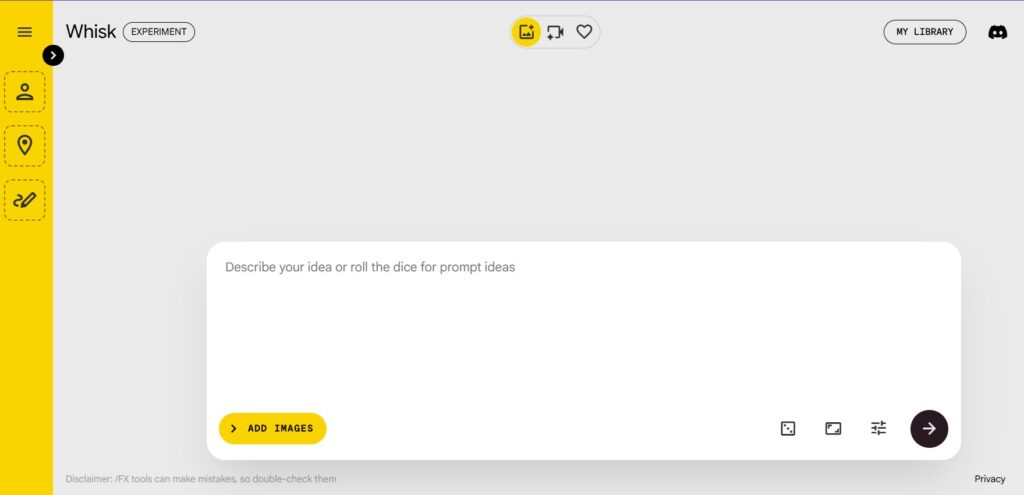Add a subject in the person slot
This screenshot has width=1024, height=495.
point(25,92)
